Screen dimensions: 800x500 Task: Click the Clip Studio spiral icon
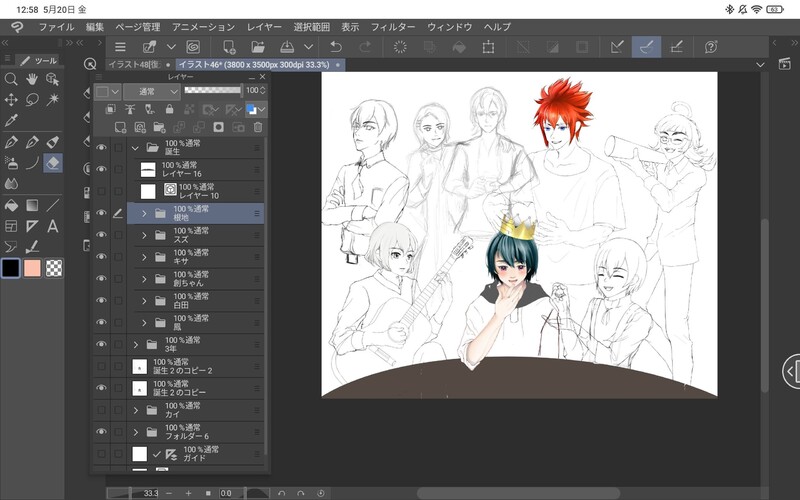(x=193, y=47)
